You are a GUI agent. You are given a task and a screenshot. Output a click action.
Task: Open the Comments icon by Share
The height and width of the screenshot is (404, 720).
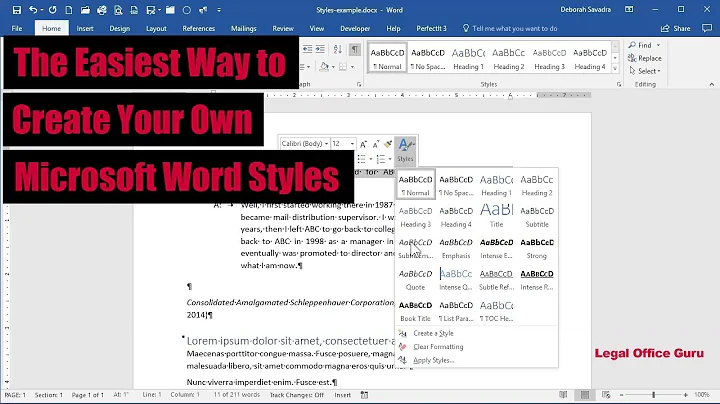coord(707,28)
